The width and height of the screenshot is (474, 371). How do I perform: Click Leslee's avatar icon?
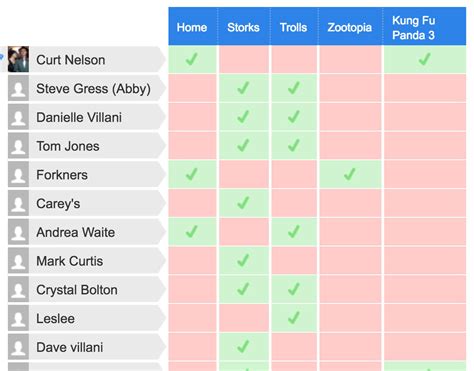point(18,318)
